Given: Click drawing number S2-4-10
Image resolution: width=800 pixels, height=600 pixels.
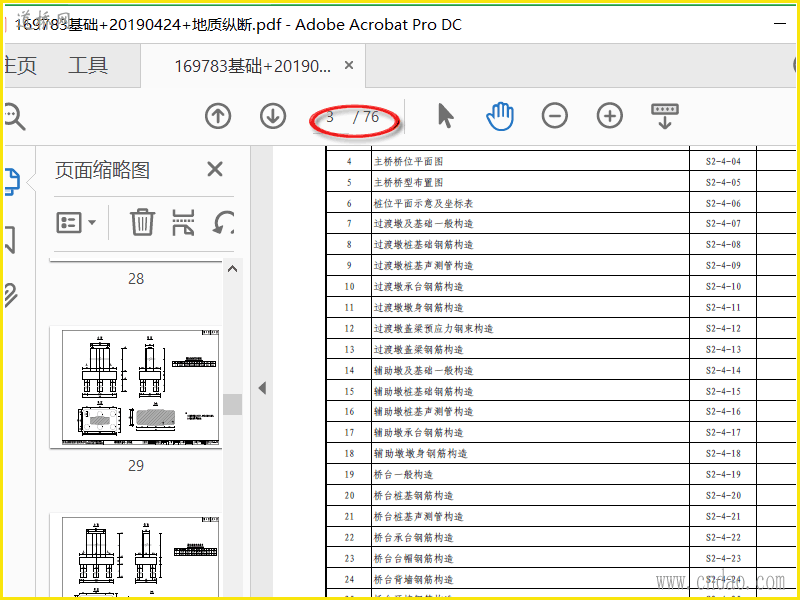Looking at the screenshot, I should (723, 287).
